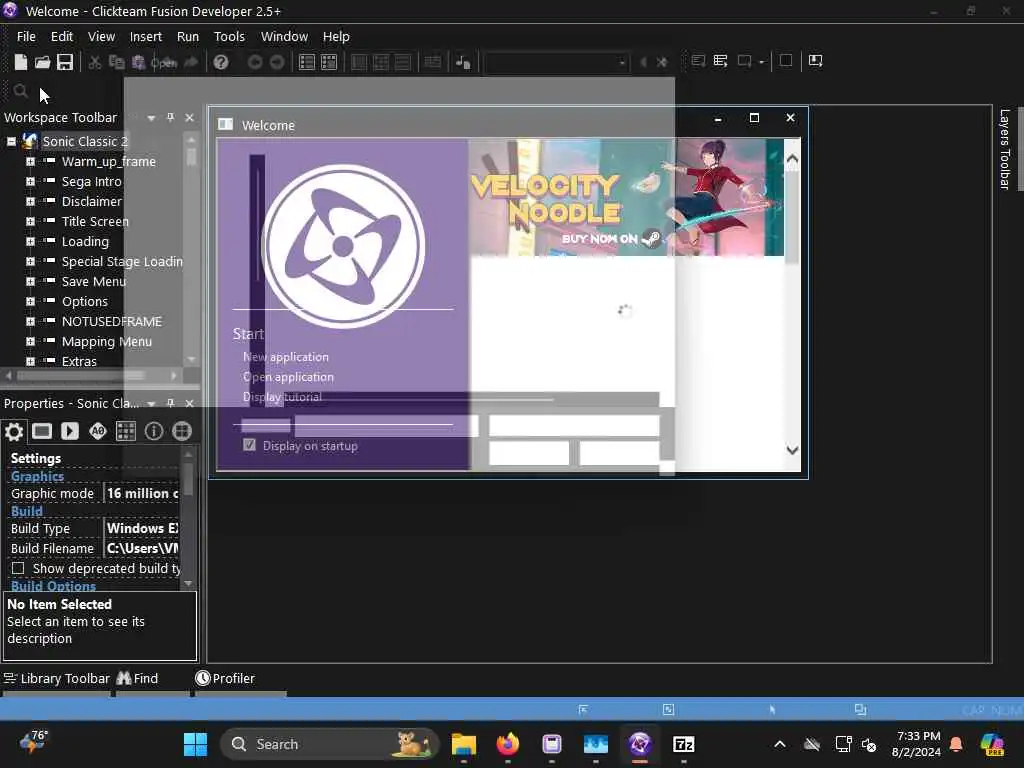Image resolution: width=1024 pixels, height=768 pixels.
Task: Click the Layers Toolbar vertical tab
Action: [x=1004, y=150]
